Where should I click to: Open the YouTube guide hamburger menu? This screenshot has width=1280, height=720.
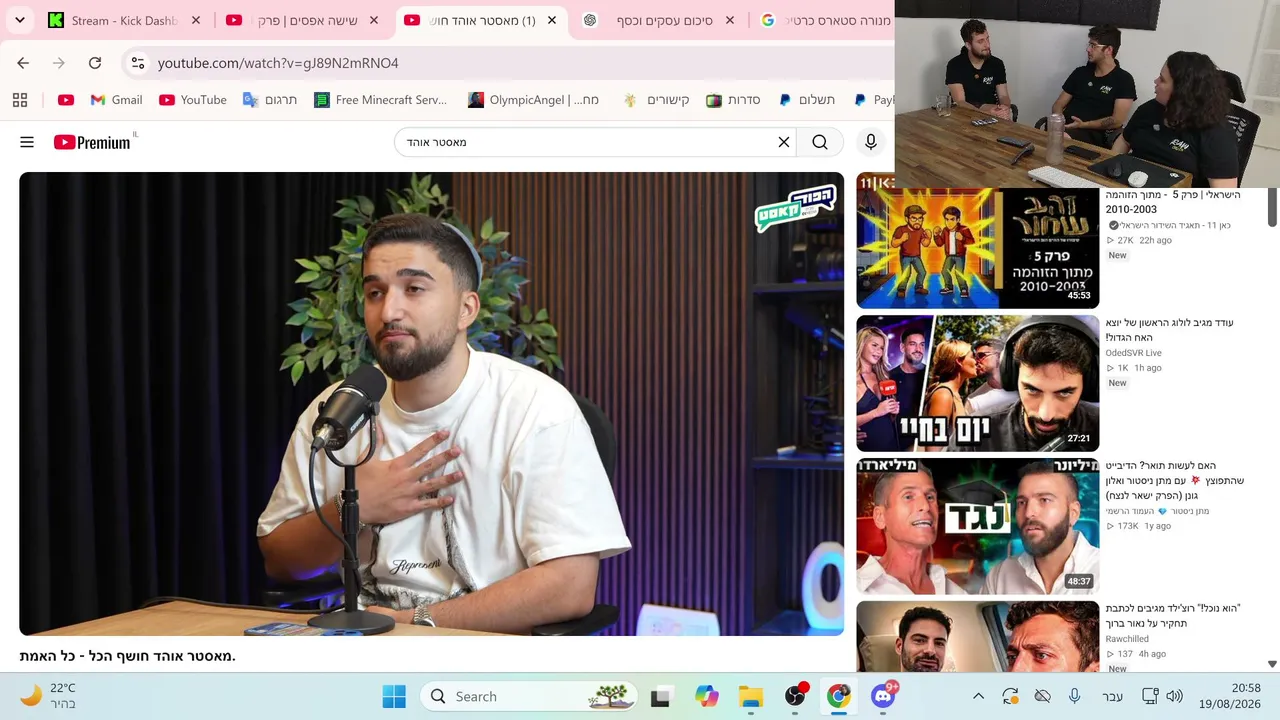(27, 142)
